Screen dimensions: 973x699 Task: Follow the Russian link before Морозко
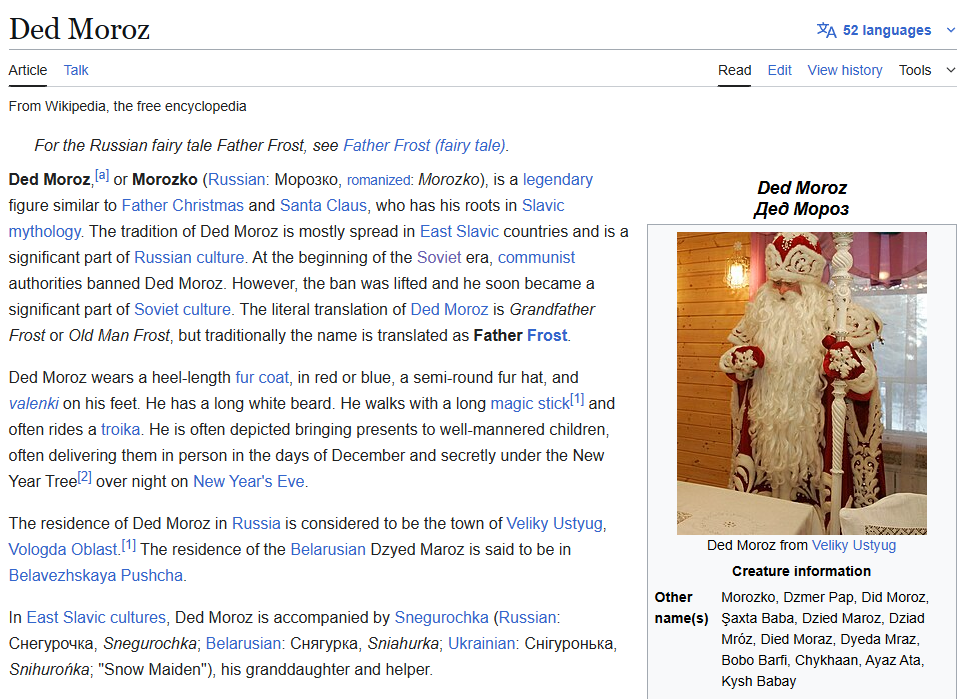236,179
